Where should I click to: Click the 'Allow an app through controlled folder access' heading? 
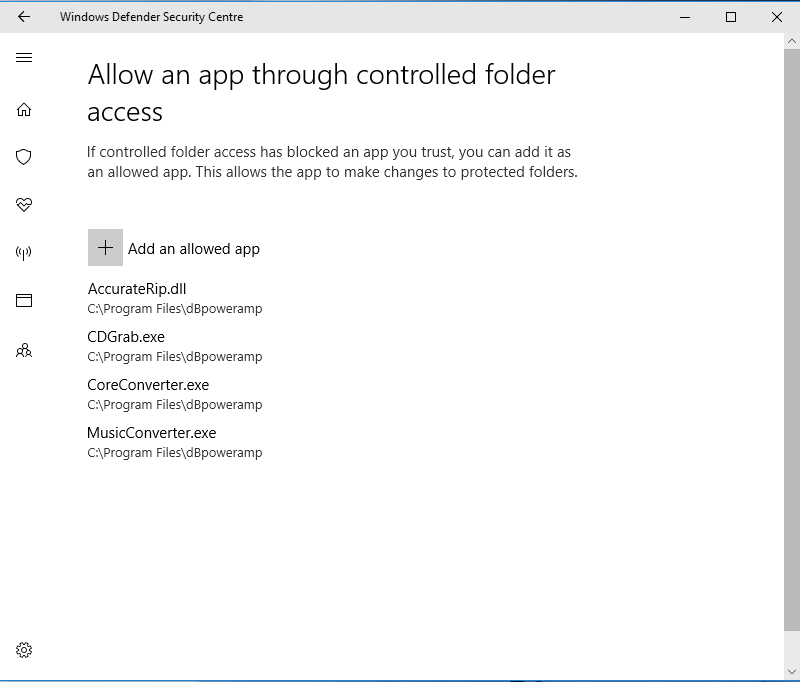coord(321,93)
